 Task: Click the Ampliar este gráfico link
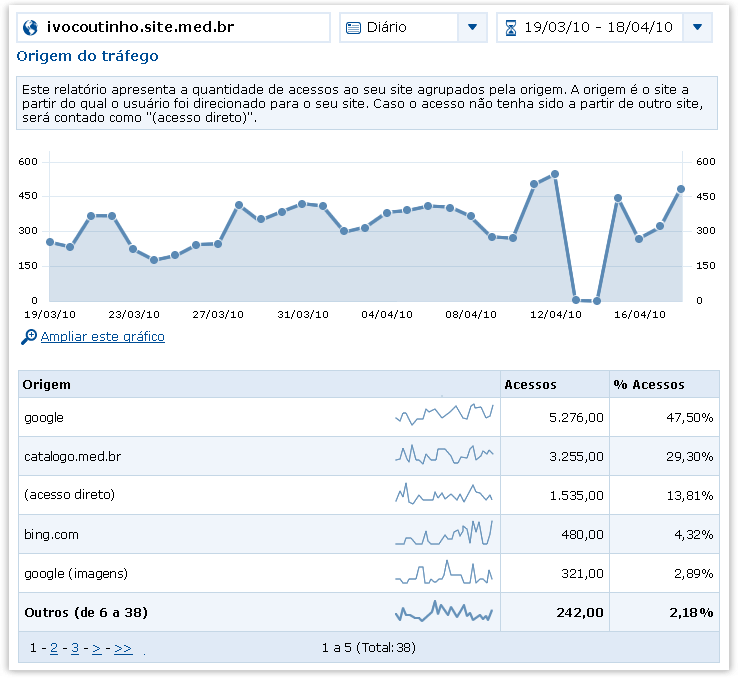point(102,337)
